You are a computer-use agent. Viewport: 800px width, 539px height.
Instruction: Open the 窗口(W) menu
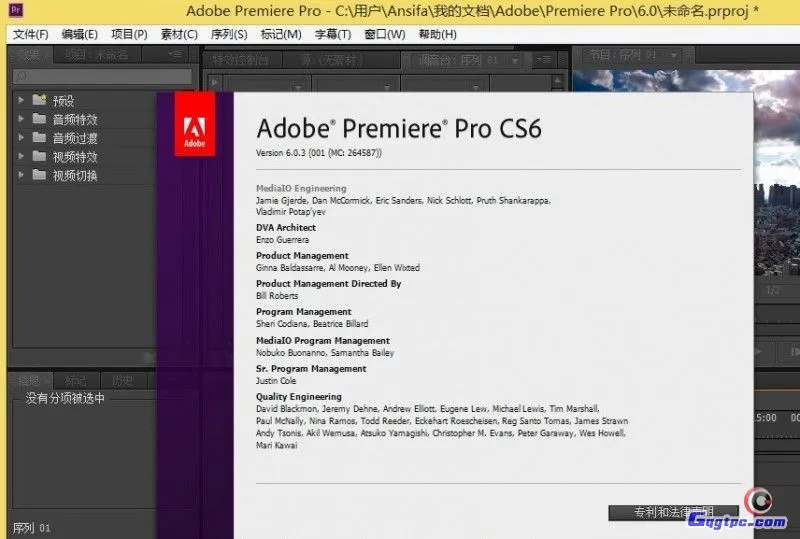[x=385, y=35]
